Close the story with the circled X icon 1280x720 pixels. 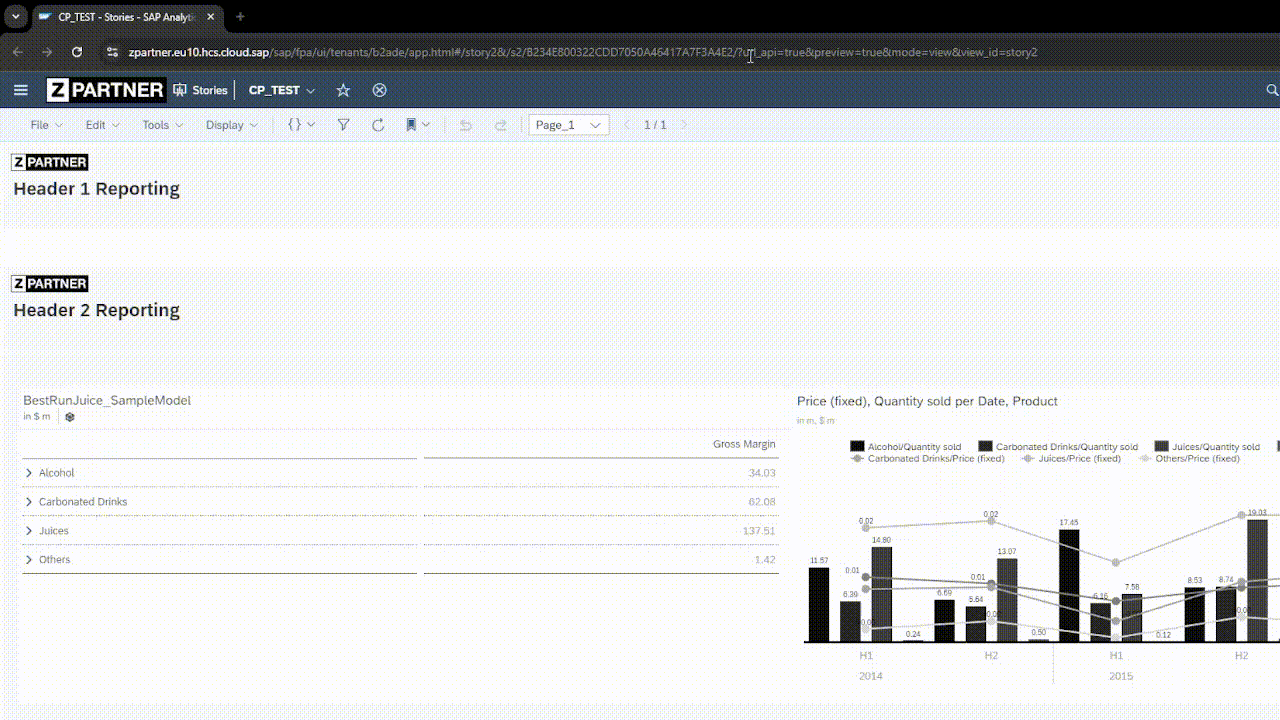point(379,90)
